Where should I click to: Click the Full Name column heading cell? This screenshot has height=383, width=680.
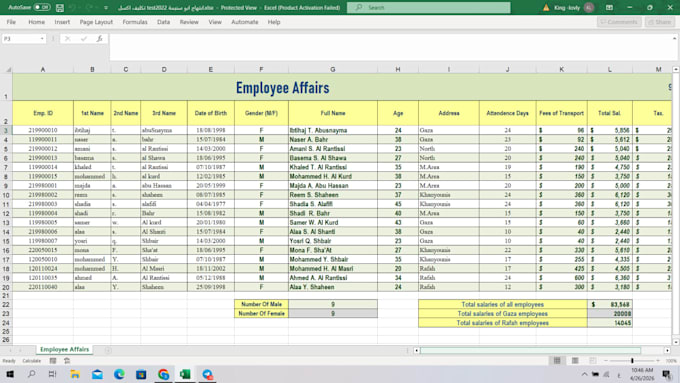coord(333,113)
